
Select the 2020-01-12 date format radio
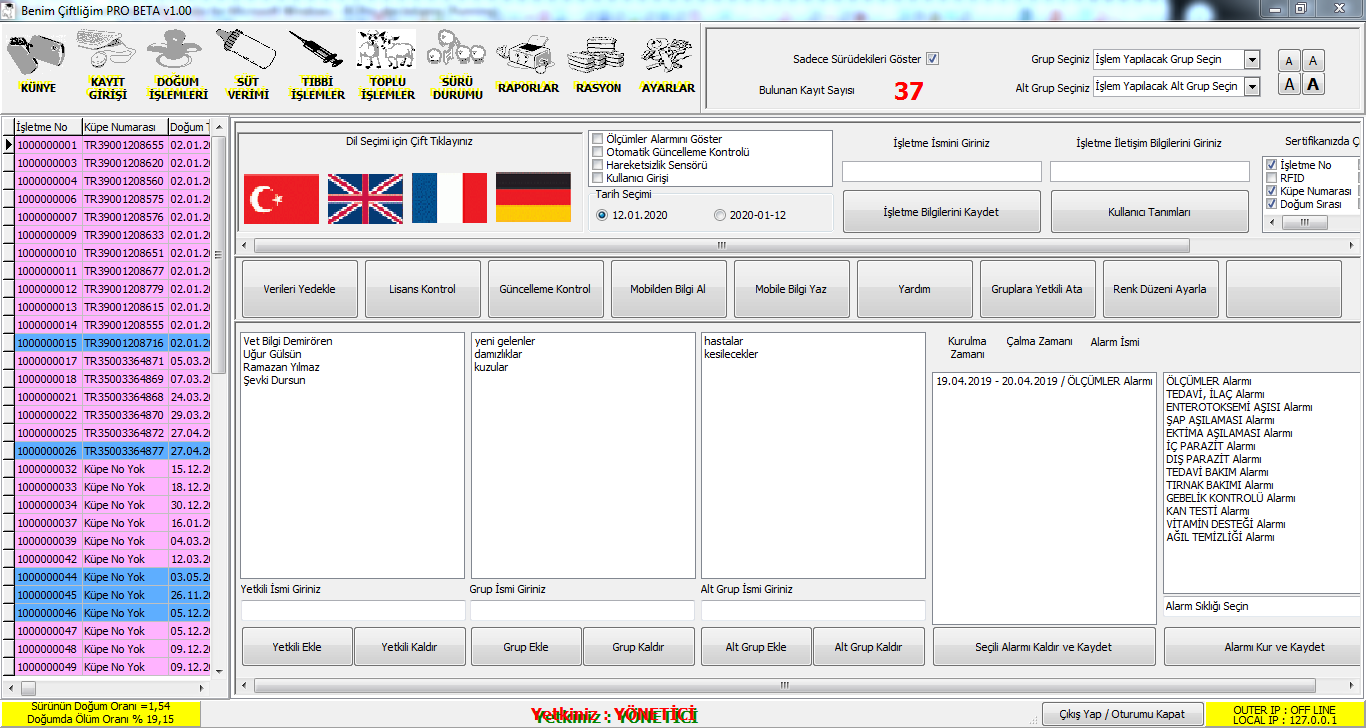pos(720,215)
